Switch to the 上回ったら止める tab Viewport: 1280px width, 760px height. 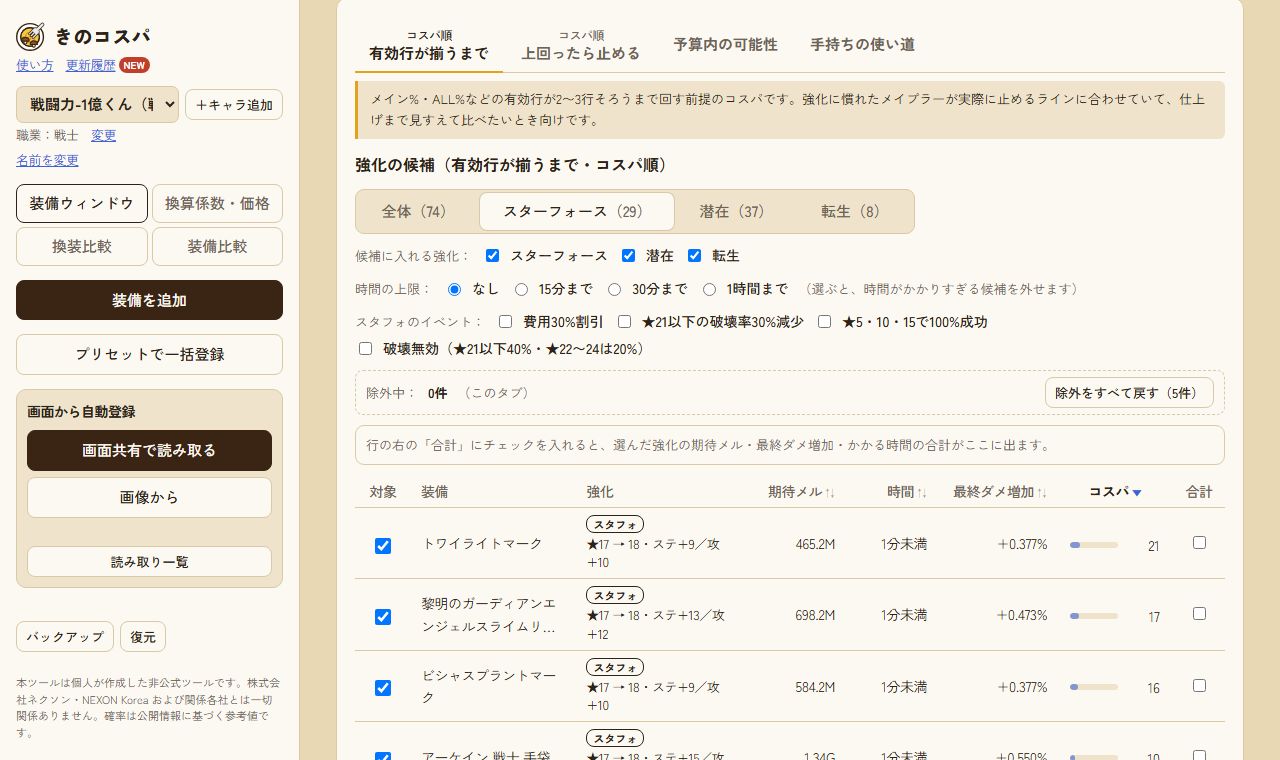point(580,45)
